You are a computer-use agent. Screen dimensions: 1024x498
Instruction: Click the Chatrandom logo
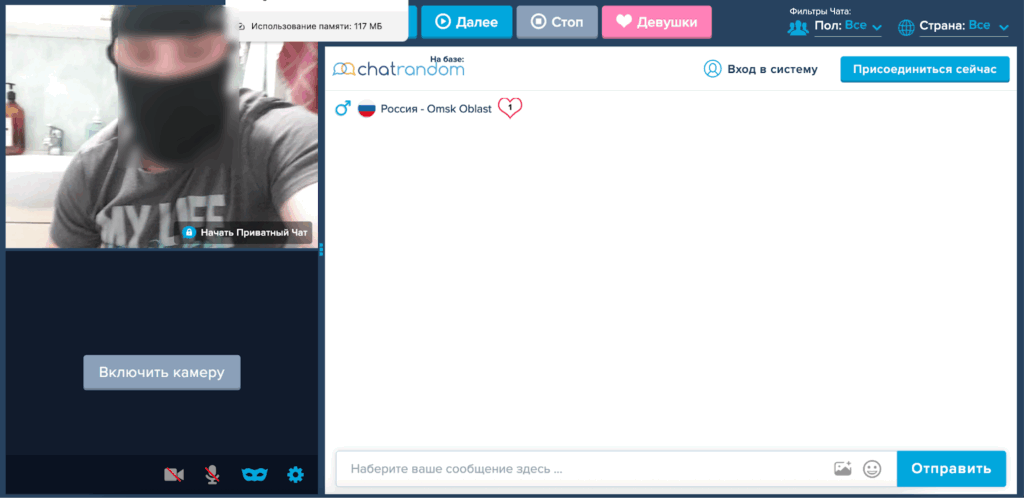(399, 69)
